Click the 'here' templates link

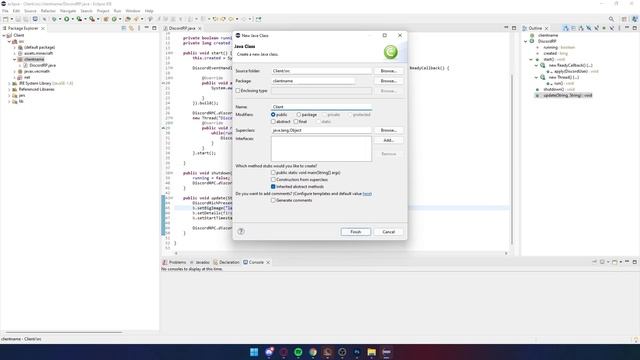[367, 193]
